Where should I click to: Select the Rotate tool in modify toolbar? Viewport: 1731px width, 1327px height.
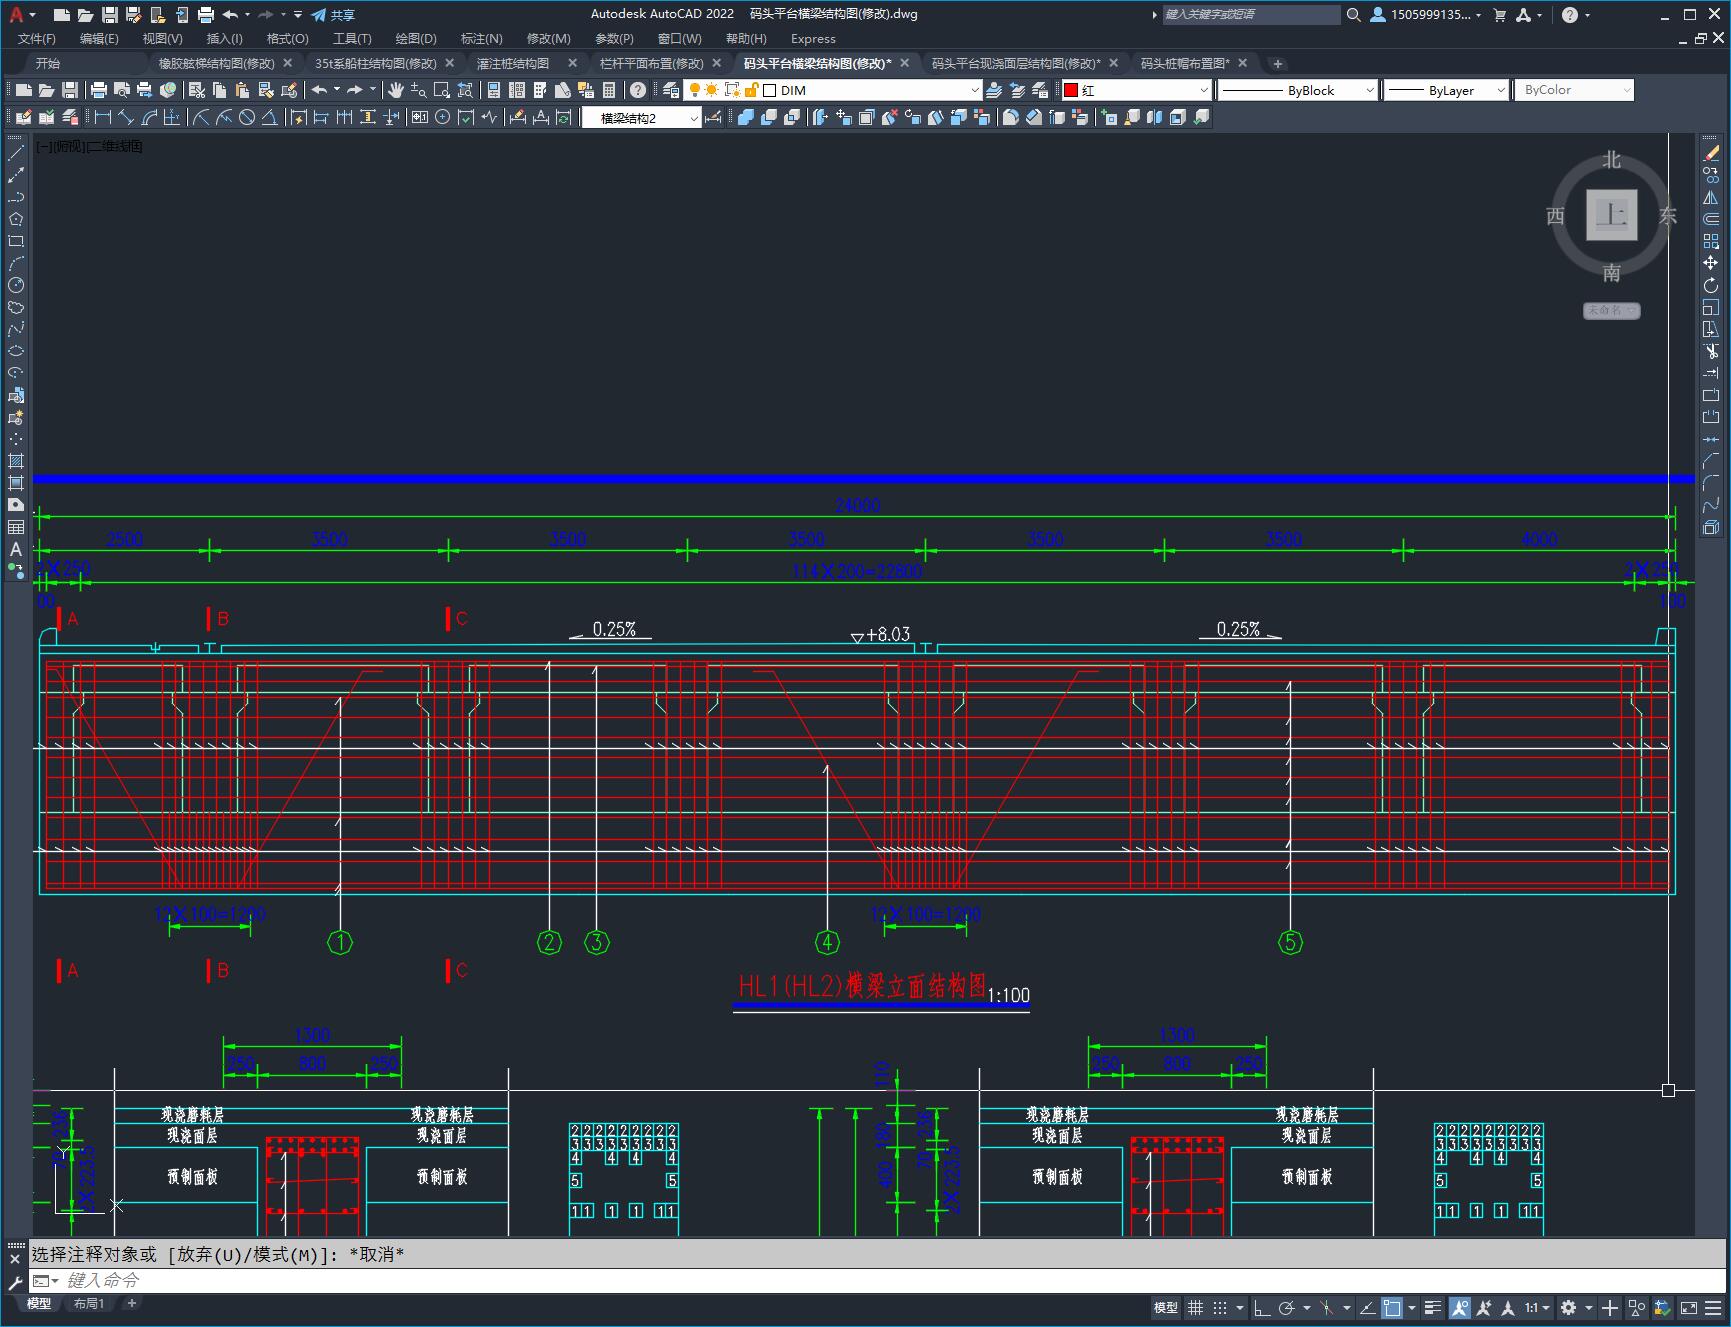coord(1711,285)
